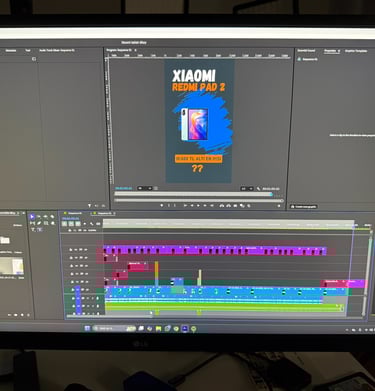Open the Program monitor button editor
Viewport: 375px width, 391px height.
[x=279, y=206]
